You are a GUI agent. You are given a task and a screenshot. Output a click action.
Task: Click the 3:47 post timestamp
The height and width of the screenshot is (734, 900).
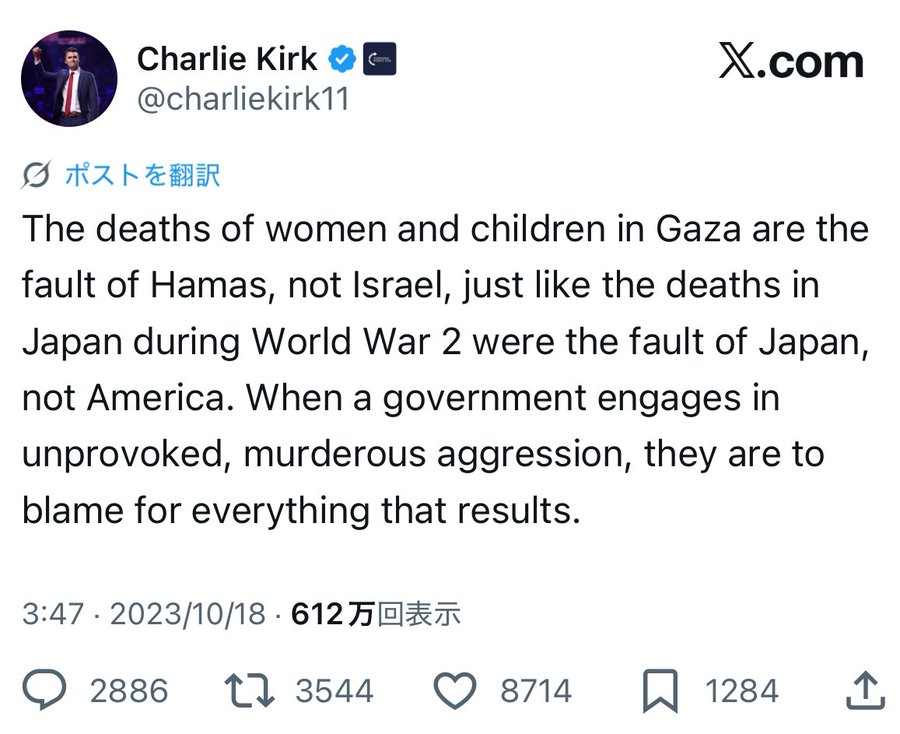[53, 614]
